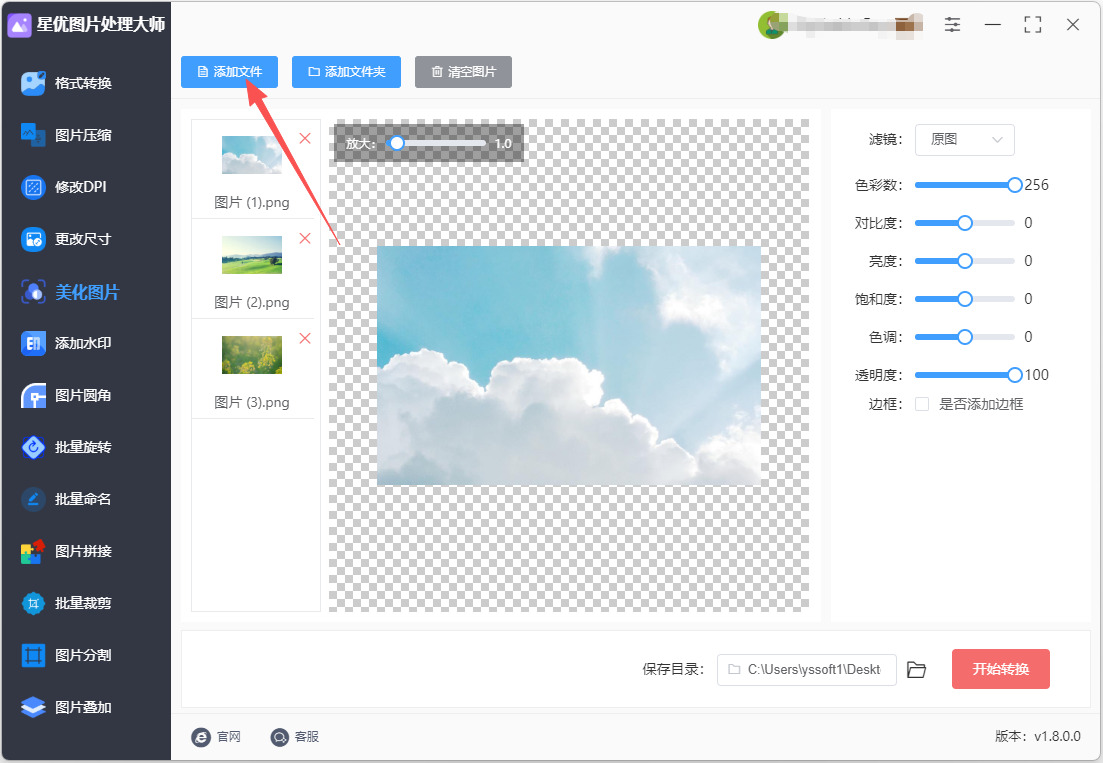Open the 图片分割 image split tool

(67, 655)
